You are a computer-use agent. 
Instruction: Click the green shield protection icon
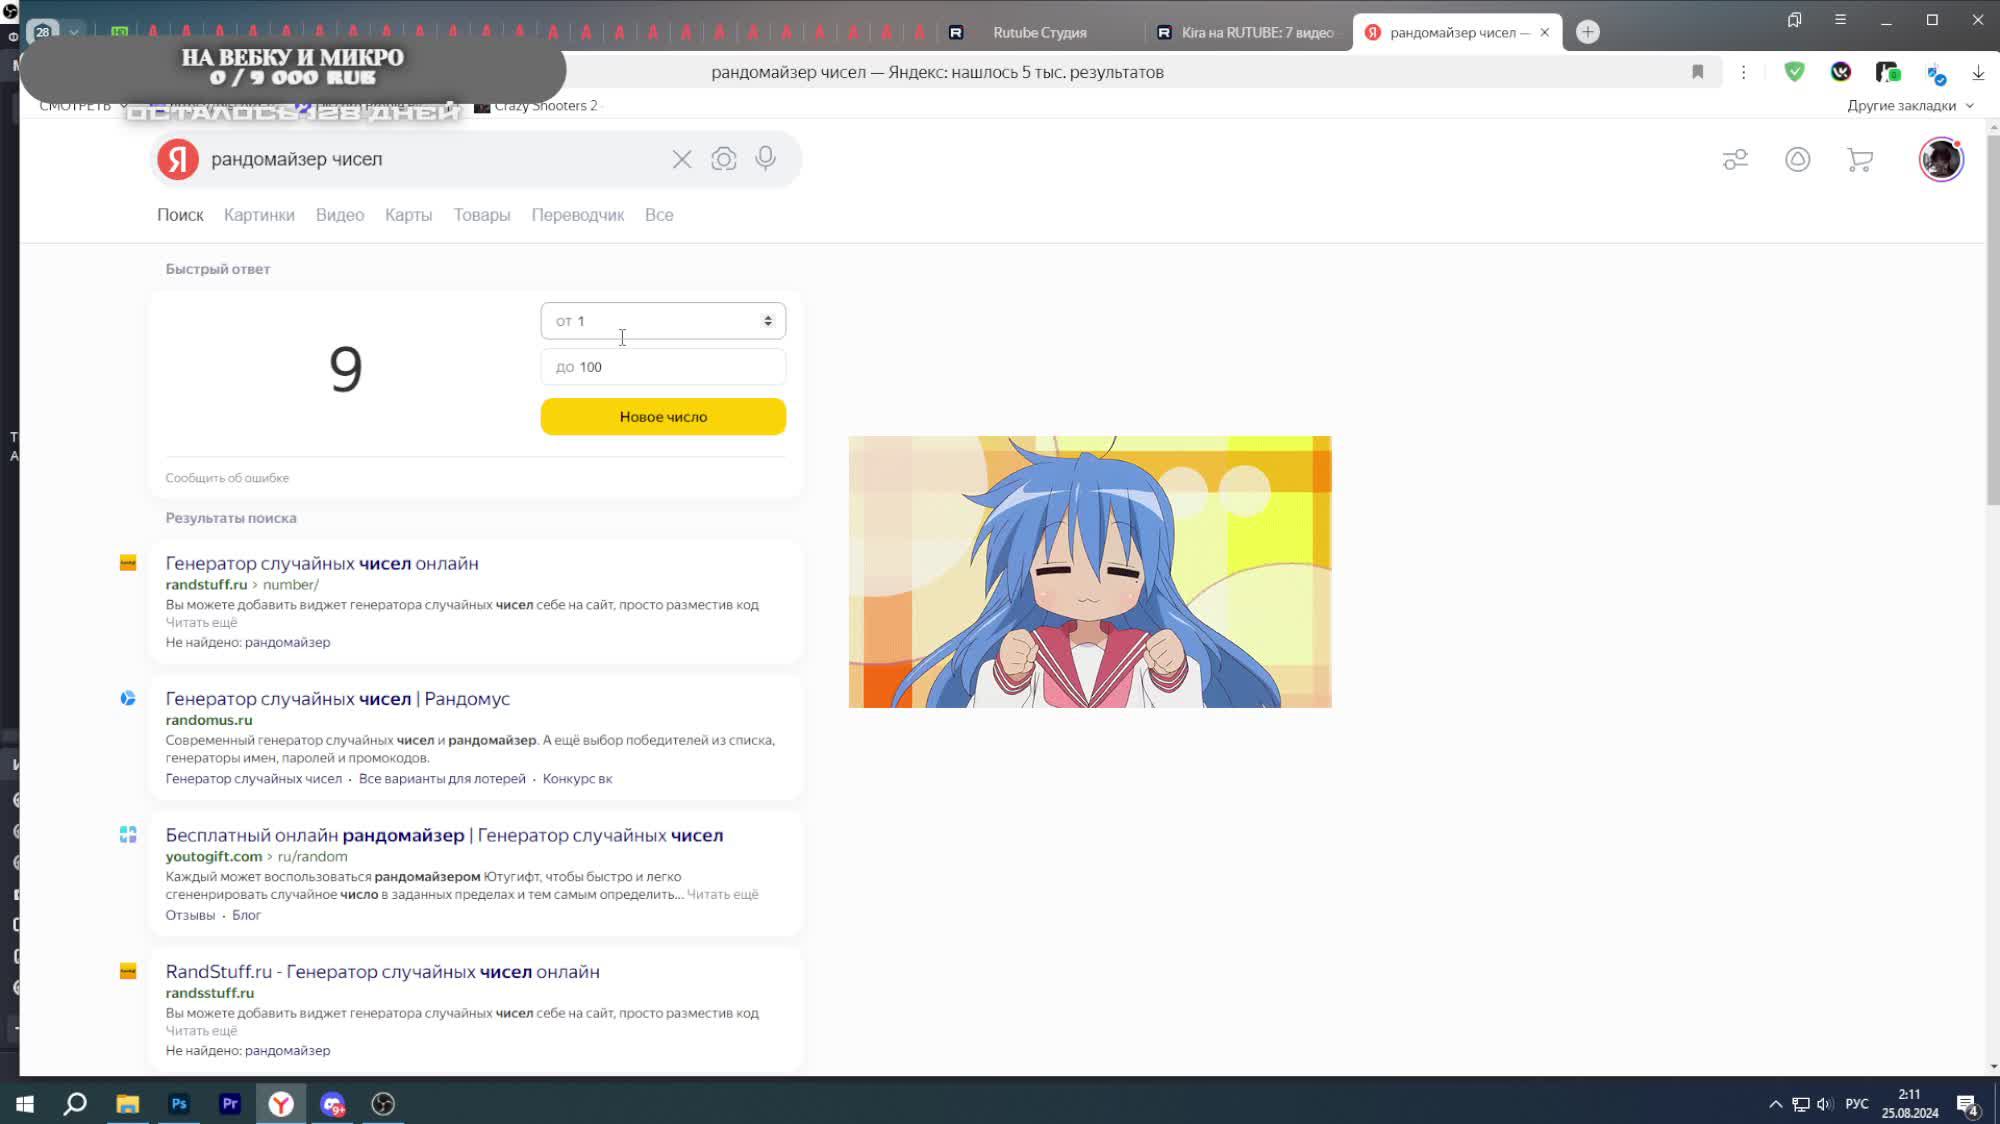click(x=1794, y=72)
